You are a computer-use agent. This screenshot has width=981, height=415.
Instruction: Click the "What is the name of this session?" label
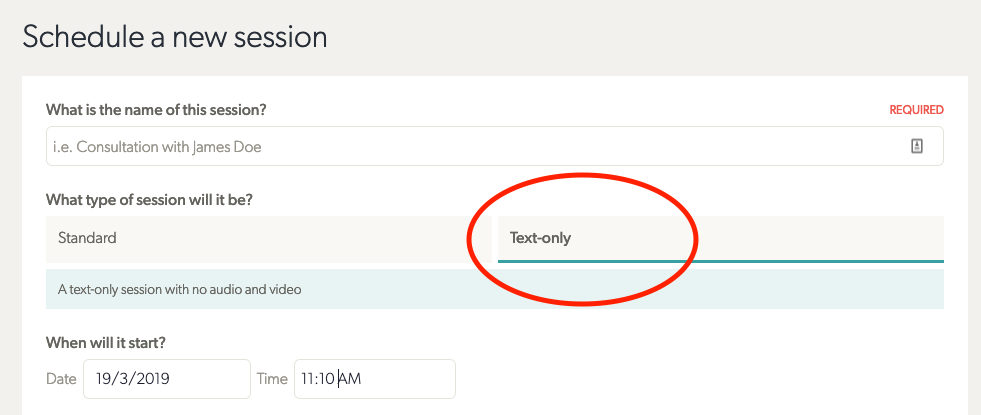tap(156, 110)
